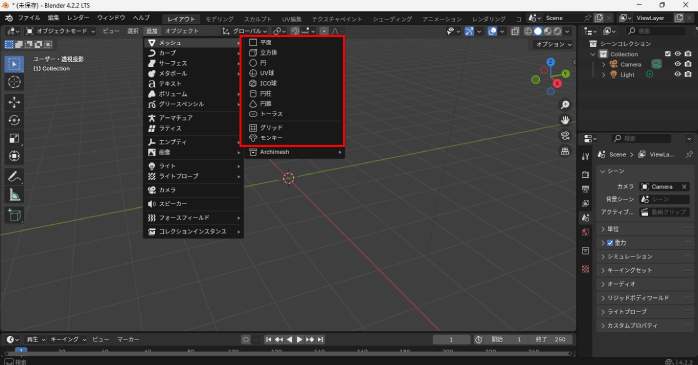
Task: Pin the Scene properties panel
Action: pyautogui.click(x=689, y=154)
